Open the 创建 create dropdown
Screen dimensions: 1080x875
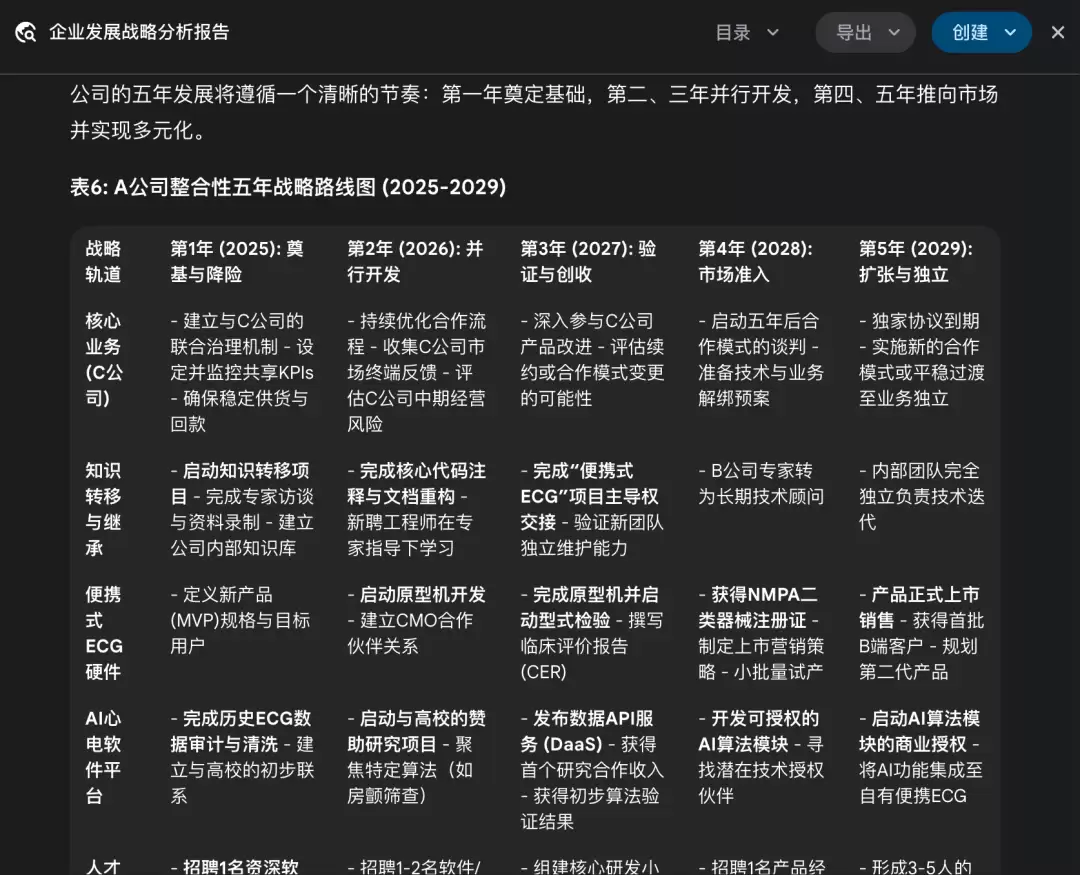click(982, 32)
